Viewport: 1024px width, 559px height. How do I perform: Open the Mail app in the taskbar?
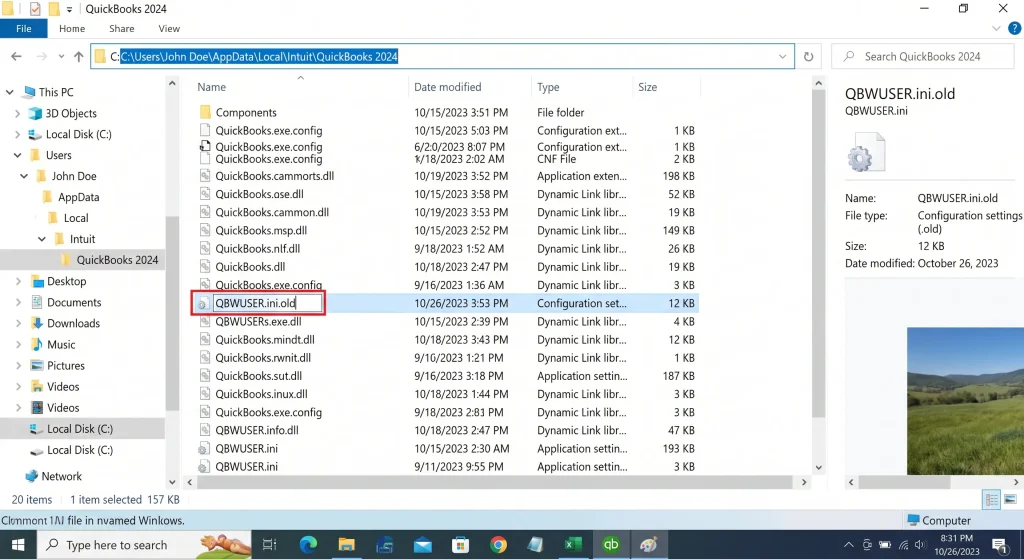[x=423, y=545]
